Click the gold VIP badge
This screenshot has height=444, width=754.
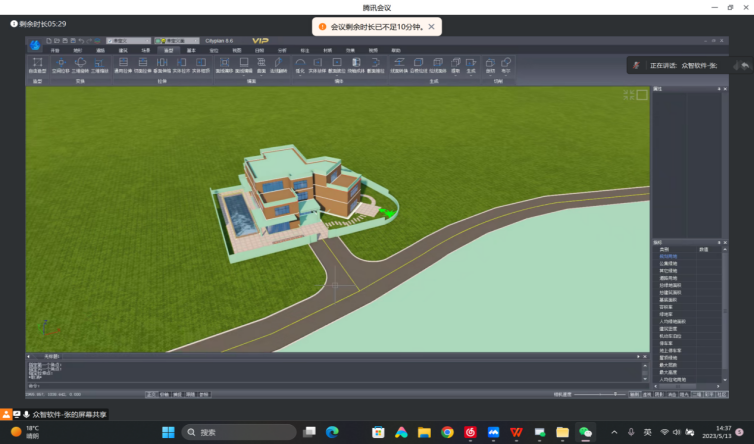[x=261, y=41]
